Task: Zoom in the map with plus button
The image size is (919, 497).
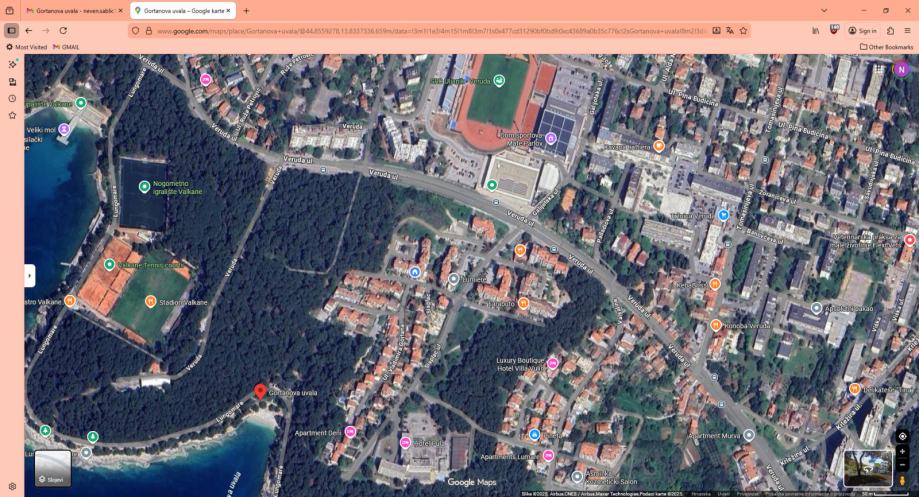Action: point(903,452)
